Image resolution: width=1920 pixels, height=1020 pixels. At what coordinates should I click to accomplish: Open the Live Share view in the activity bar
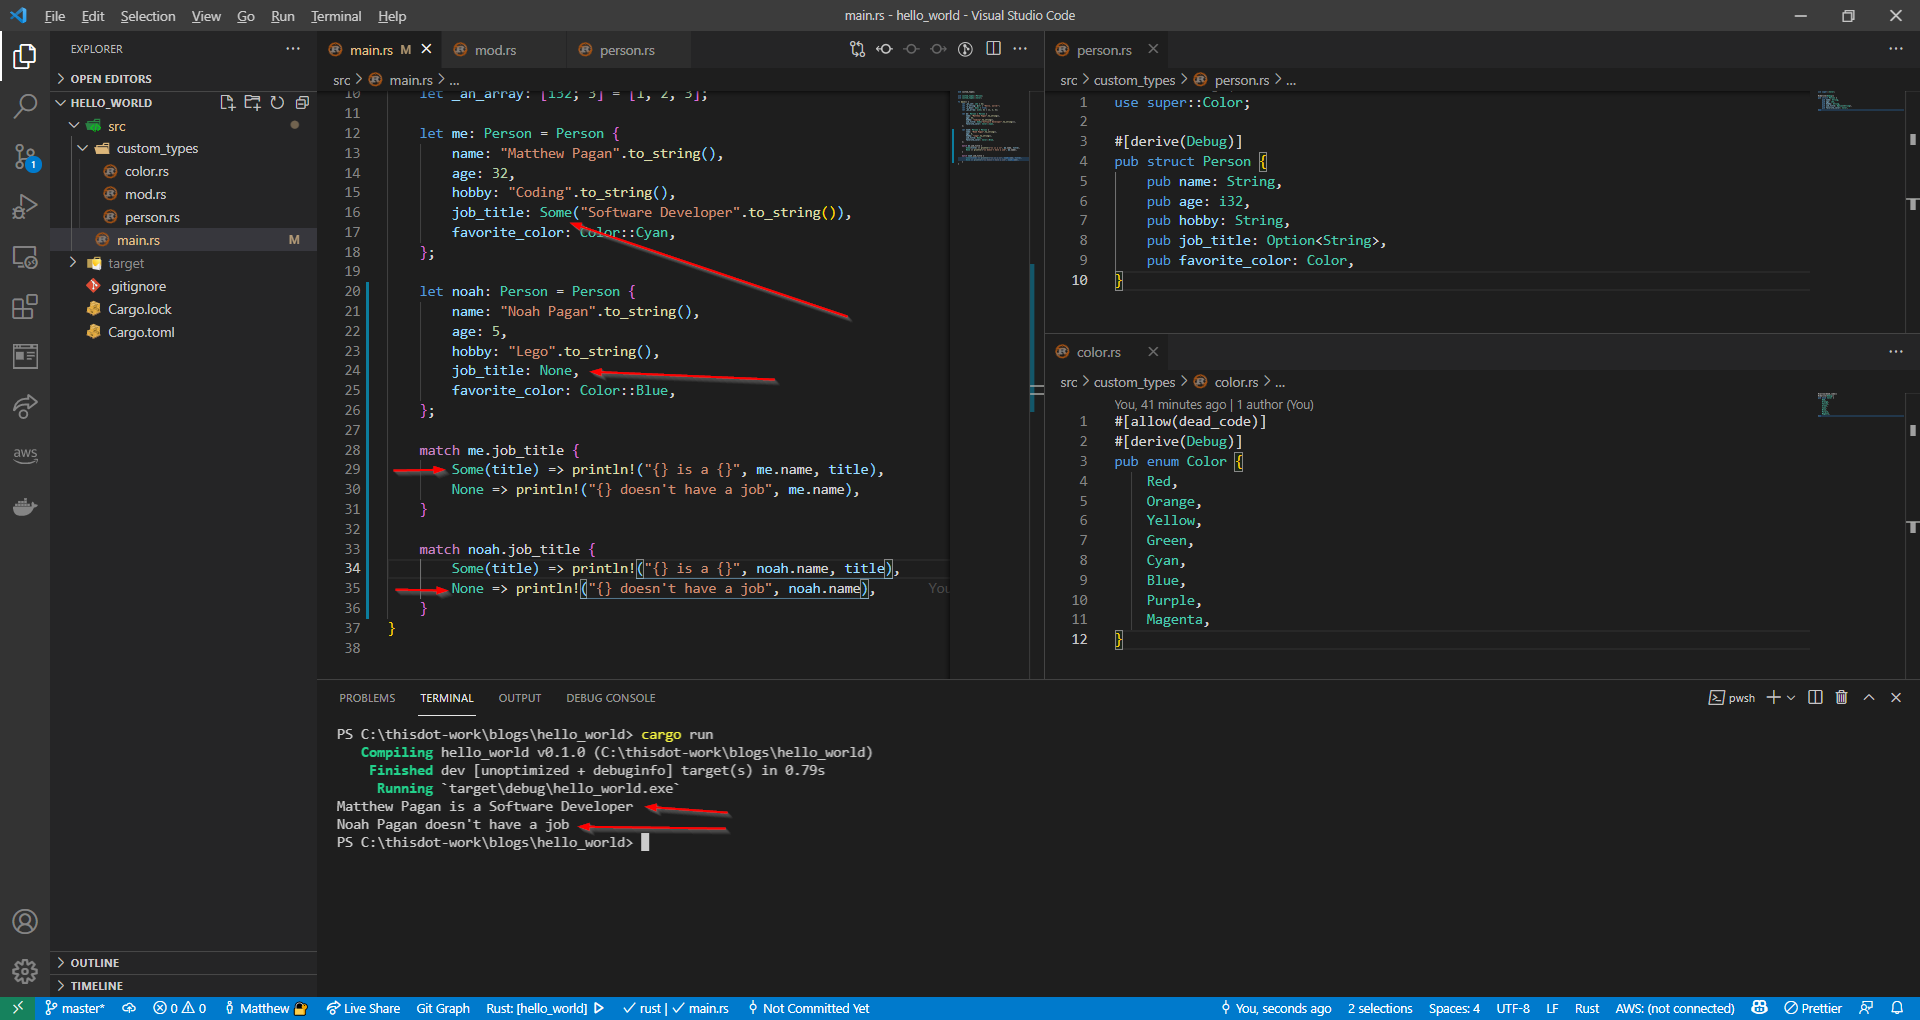click(25, 406)
